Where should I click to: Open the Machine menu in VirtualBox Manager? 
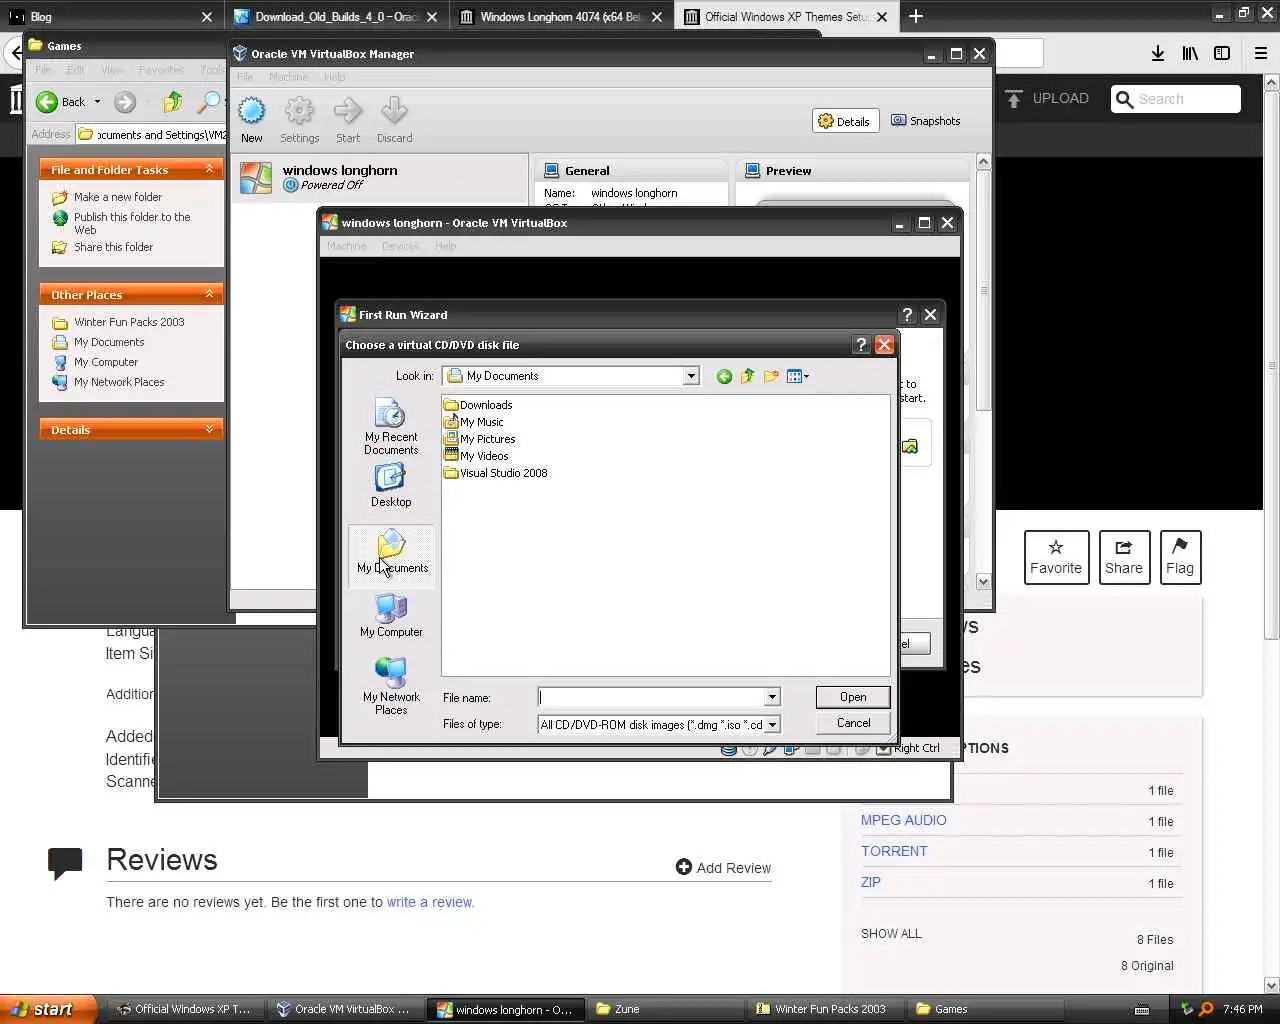288,77
